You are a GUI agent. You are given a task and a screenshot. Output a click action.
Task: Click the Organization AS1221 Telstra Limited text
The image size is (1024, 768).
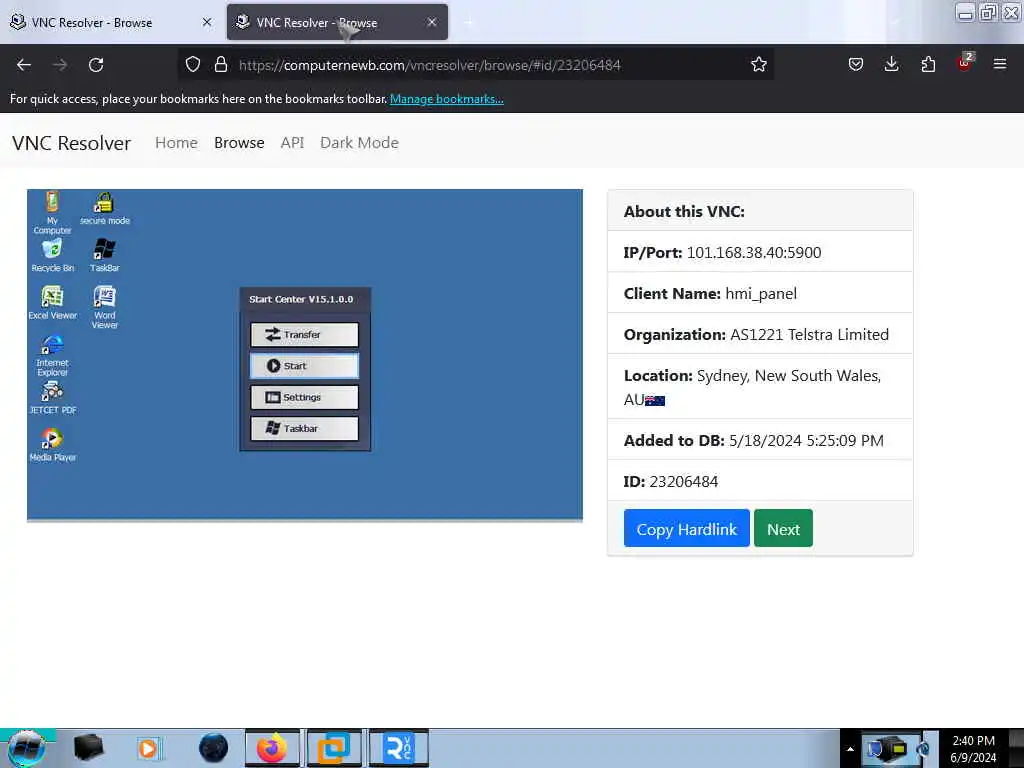coord(809,335)
